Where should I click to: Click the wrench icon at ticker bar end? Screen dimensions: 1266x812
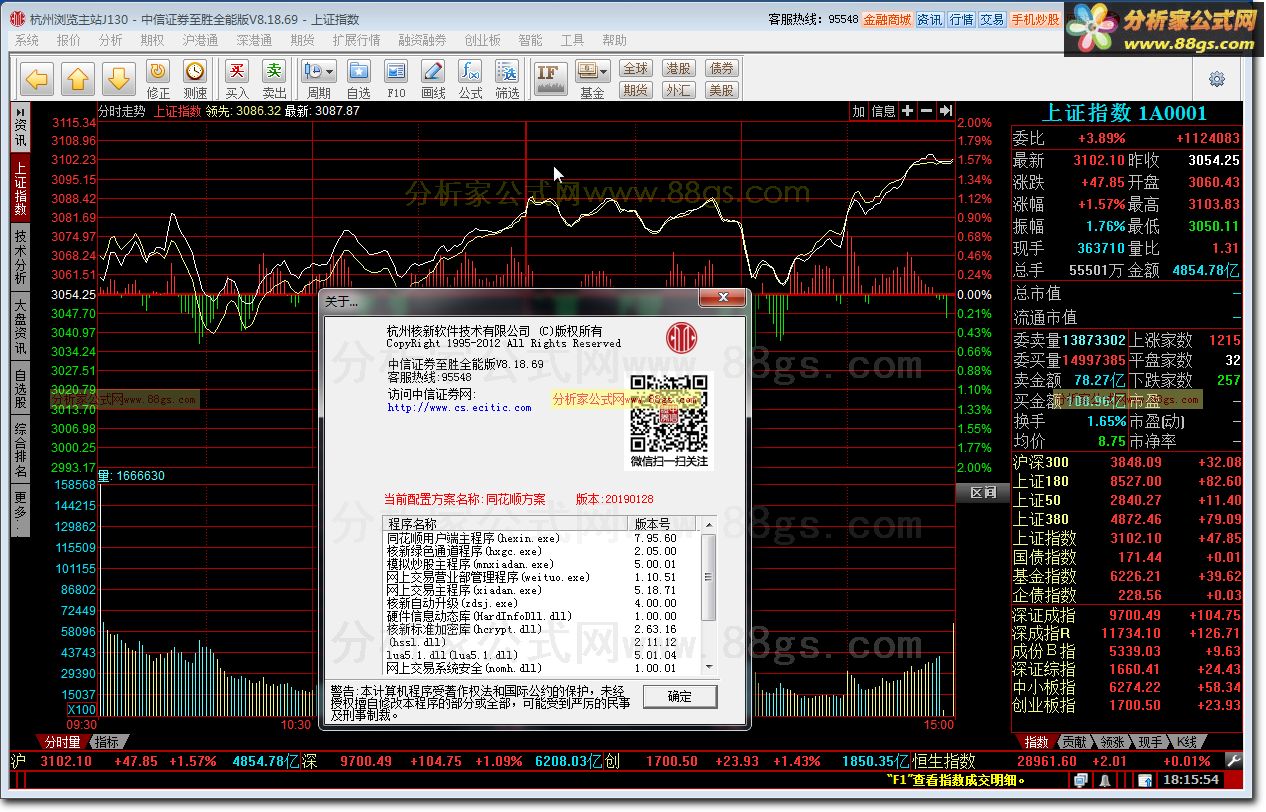(1235, 761)
